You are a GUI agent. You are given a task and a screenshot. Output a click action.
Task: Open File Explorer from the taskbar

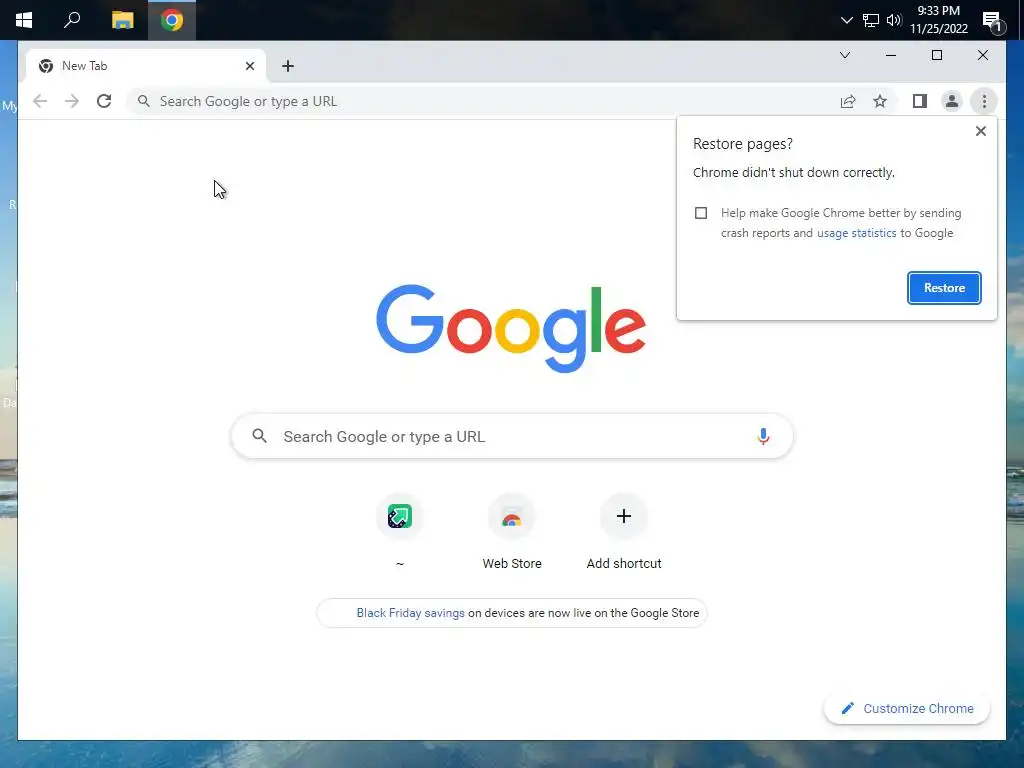tap(122, 20)
